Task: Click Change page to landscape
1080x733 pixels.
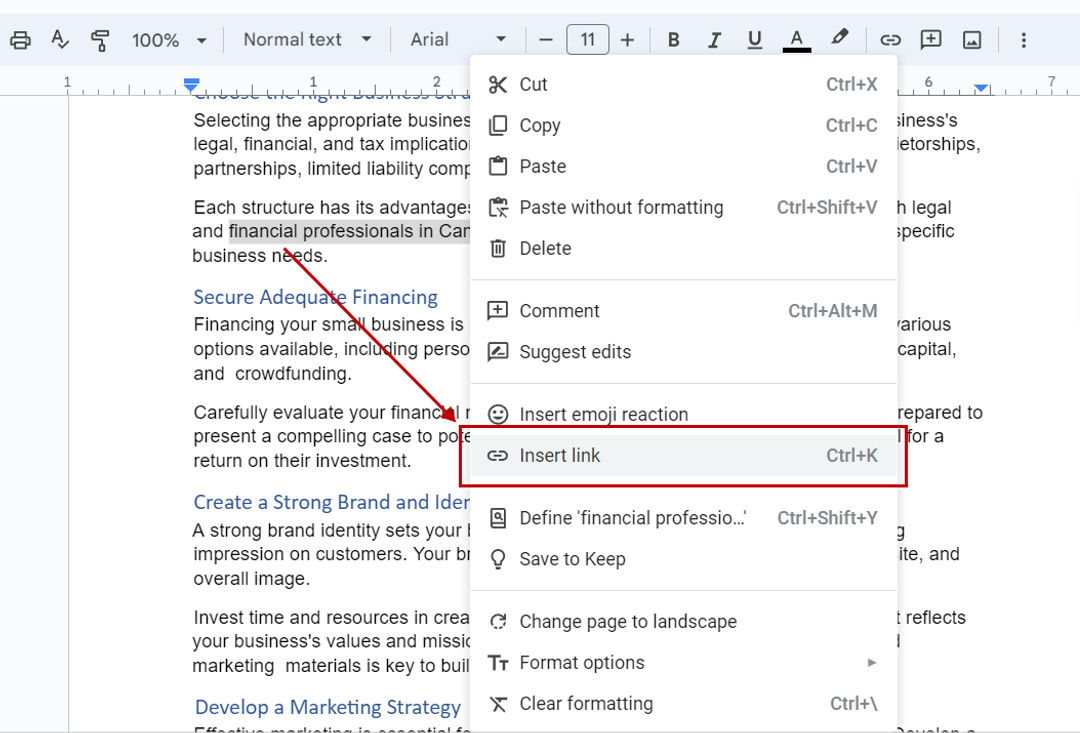Action: coord(627,621)
